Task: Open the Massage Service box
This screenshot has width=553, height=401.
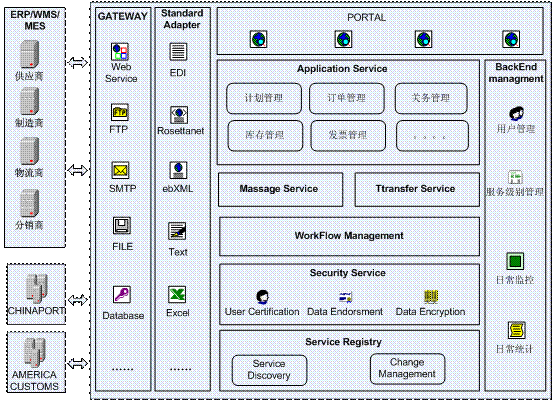Action: click(280, 189)
